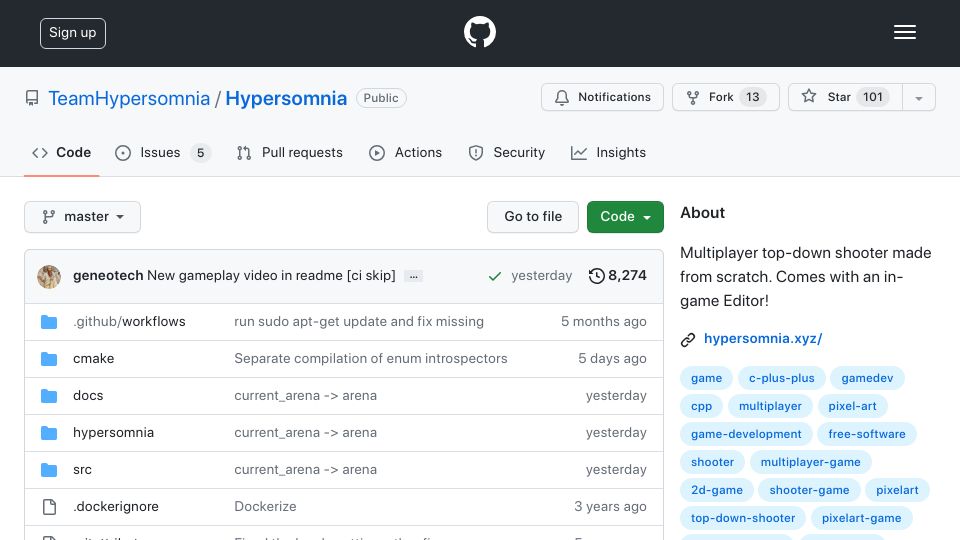Viewport: 960px width, 540px height.
Task: Switch to the Pull requests tab
Action: tap(290, 152)
